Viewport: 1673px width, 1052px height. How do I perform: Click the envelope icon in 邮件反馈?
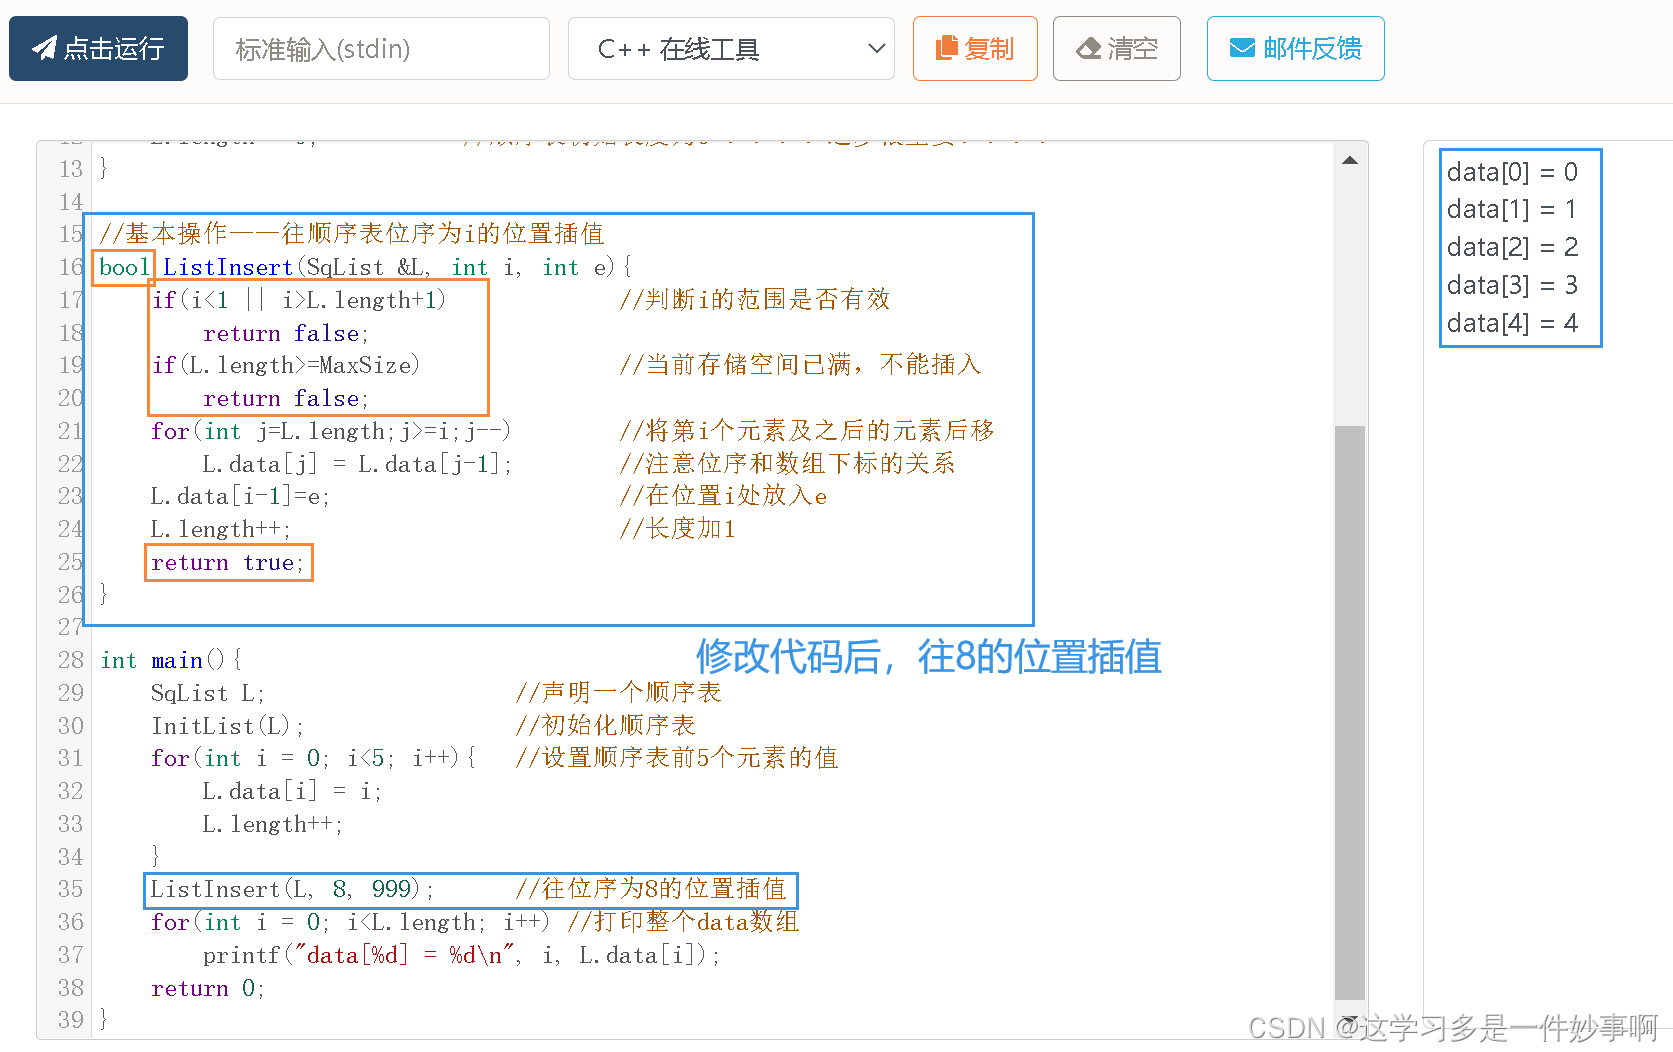(x=1242, y=48)
